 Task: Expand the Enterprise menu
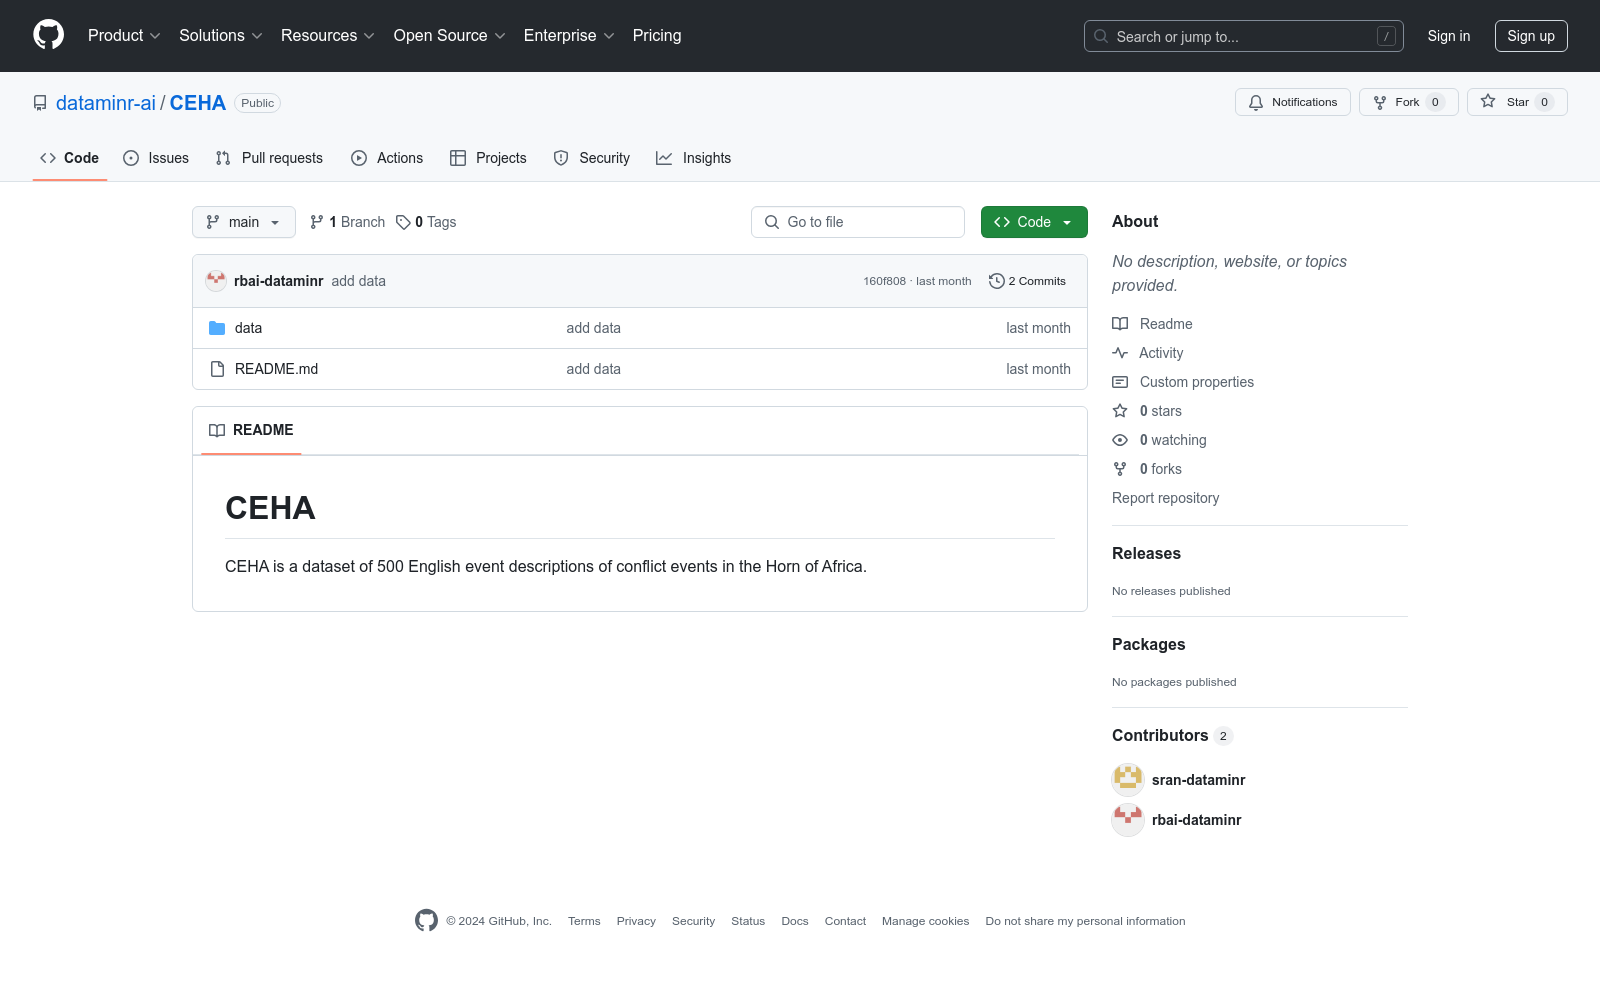coord(569,35)
